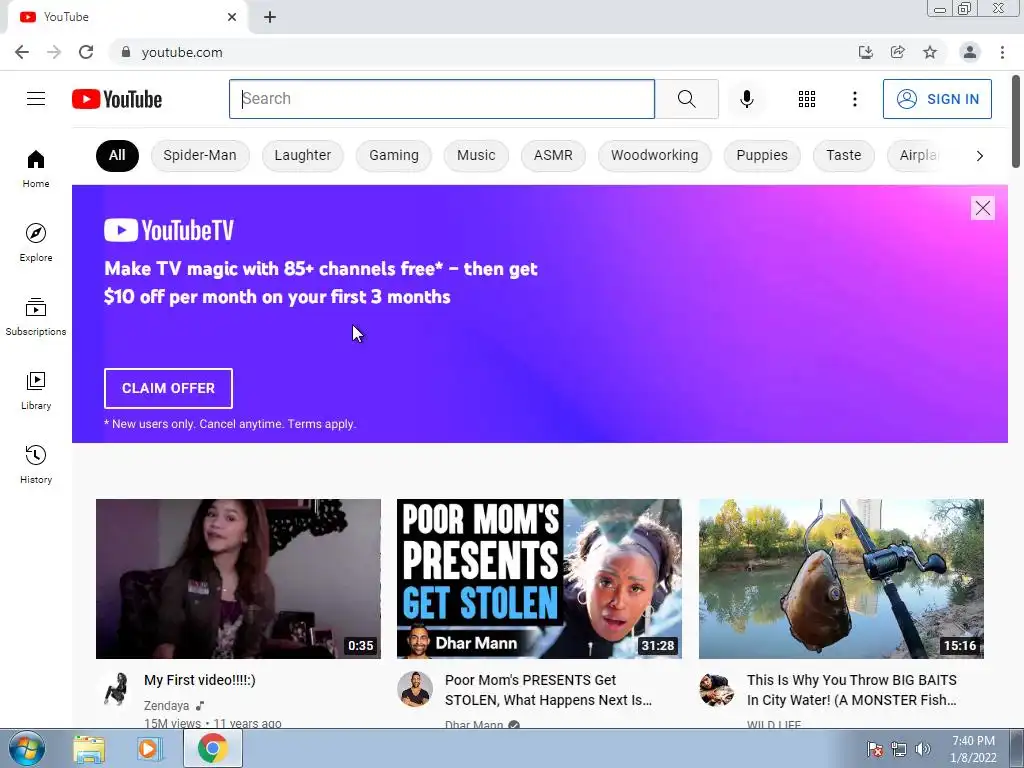
Task: Click the taskbar clock 7:40 PM
Action: (973, 741)
